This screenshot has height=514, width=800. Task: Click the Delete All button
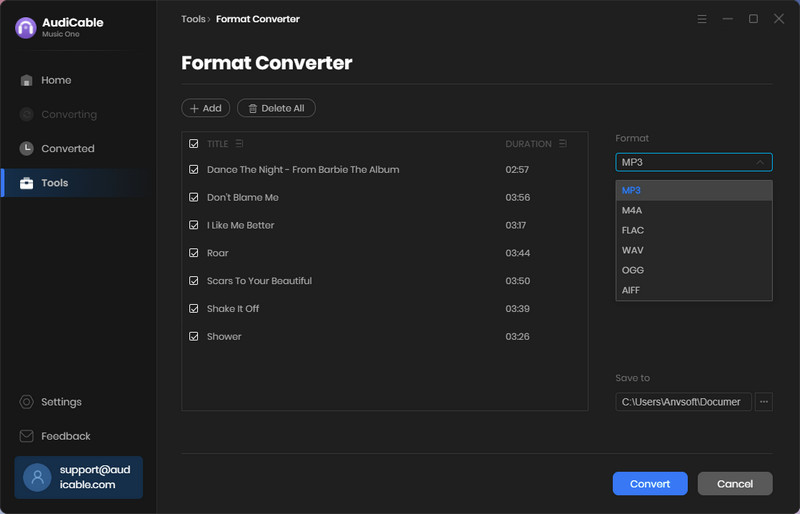(276, 108)
